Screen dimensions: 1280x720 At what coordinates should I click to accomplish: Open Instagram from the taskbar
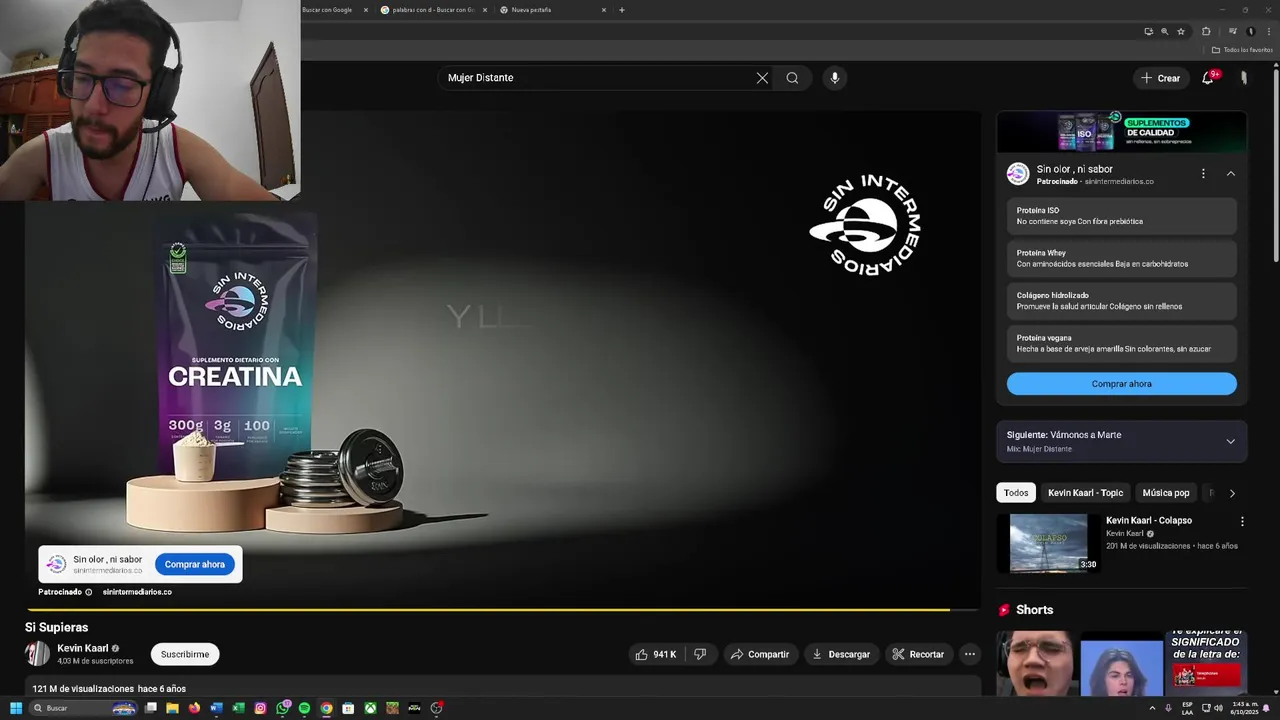[260, 708]
